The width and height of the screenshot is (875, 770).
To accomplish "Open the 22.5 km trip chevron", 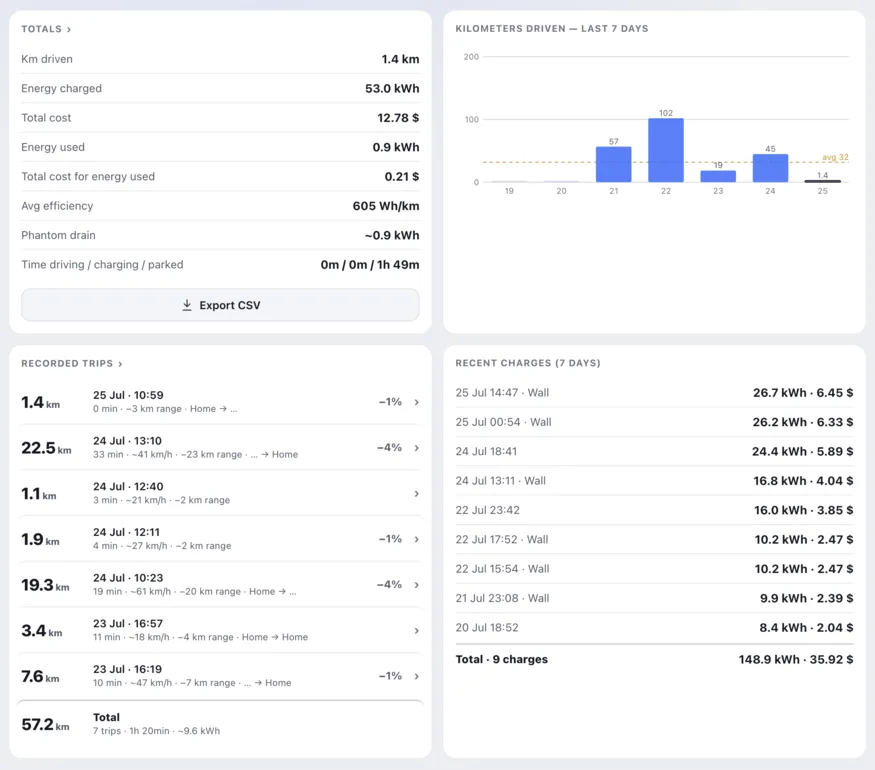I will pyautogui.click(x=416, y=448).
